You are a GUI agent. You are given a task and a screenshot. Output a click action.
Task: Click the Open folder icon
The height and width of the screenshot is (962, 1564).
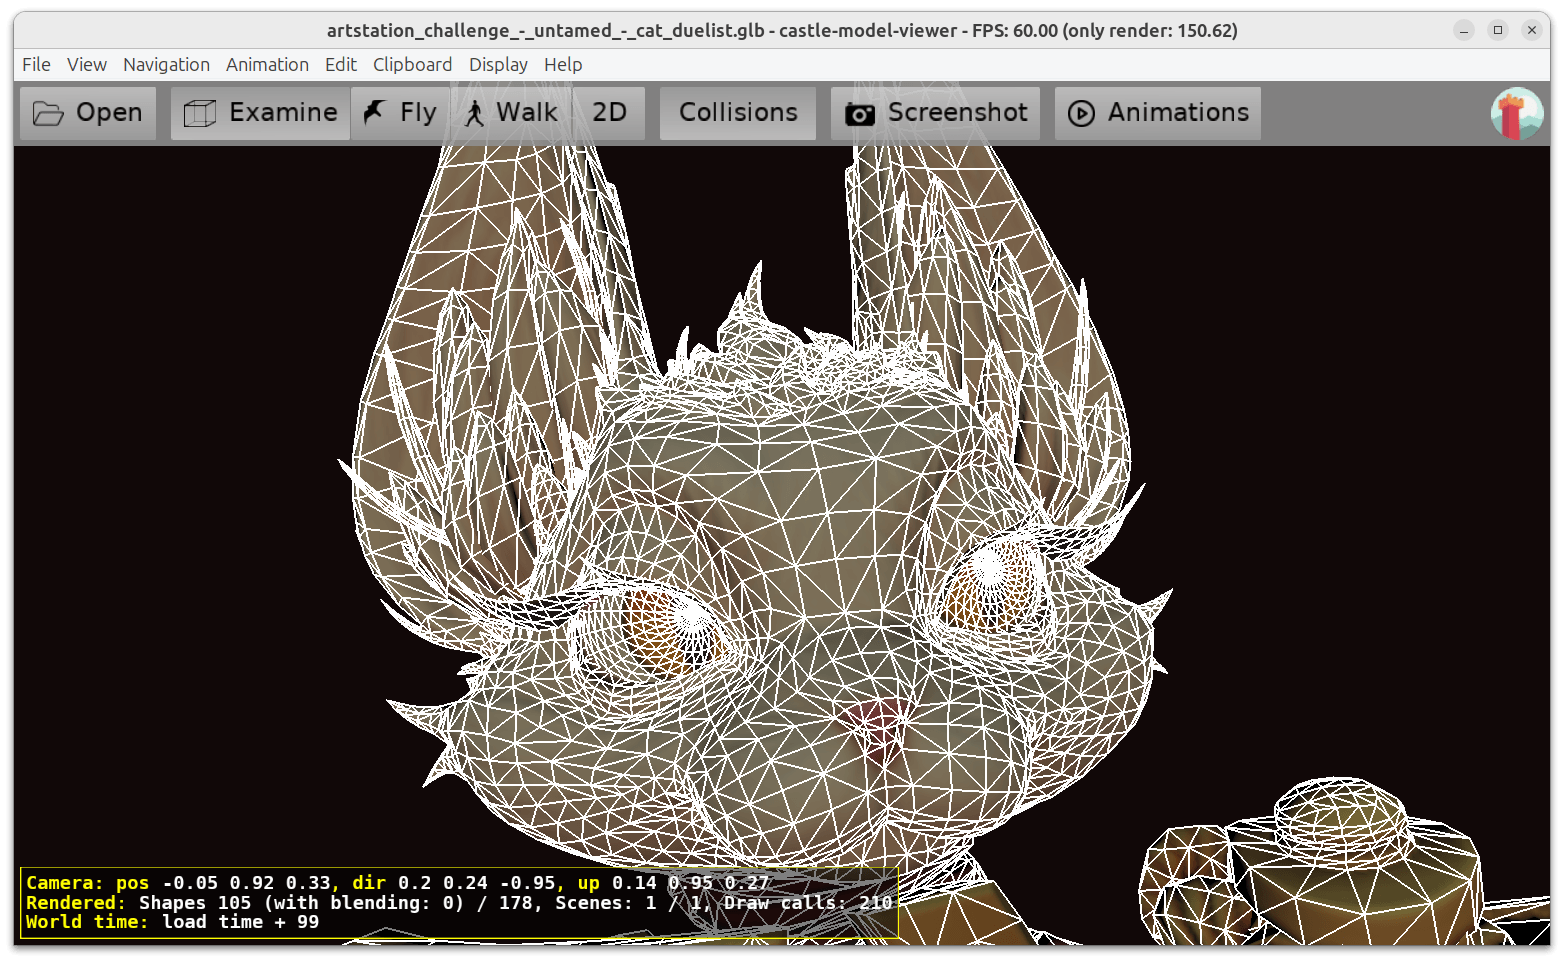pos(46,112)
